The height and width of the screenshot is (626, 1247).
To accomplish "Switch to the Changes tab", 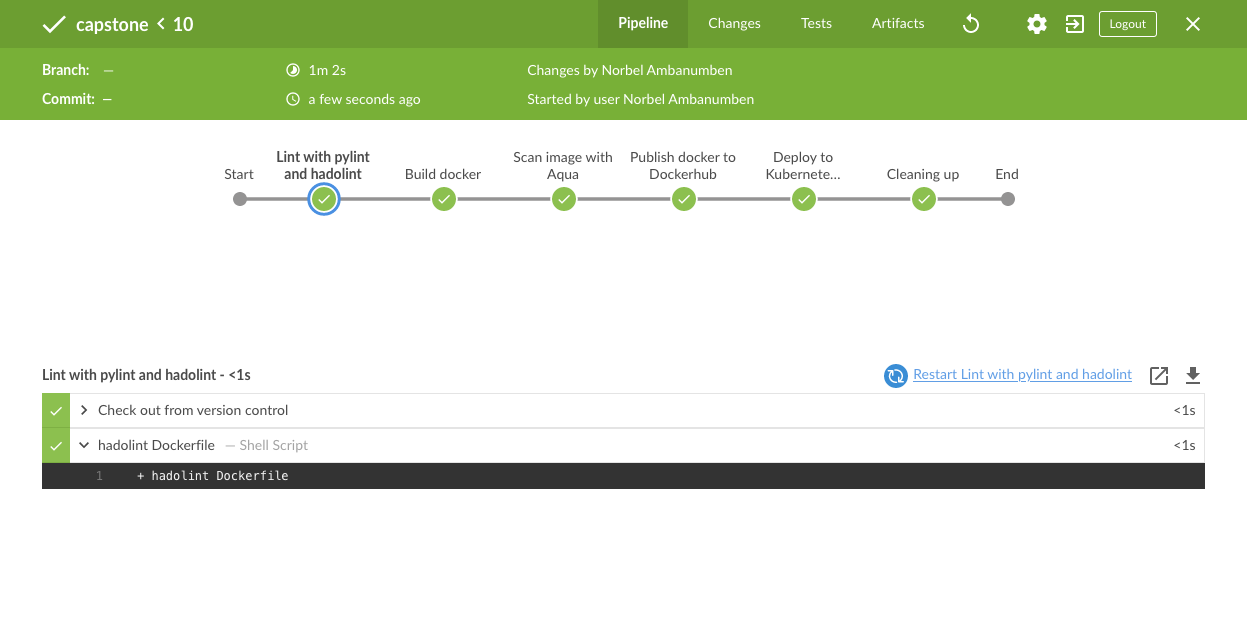I will pos(734,24).
